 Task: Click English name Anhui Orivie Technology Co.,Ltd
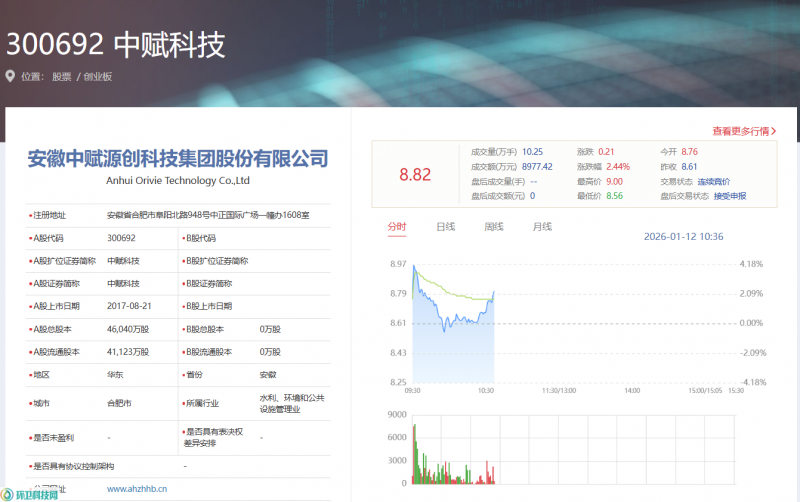(178, 181)
